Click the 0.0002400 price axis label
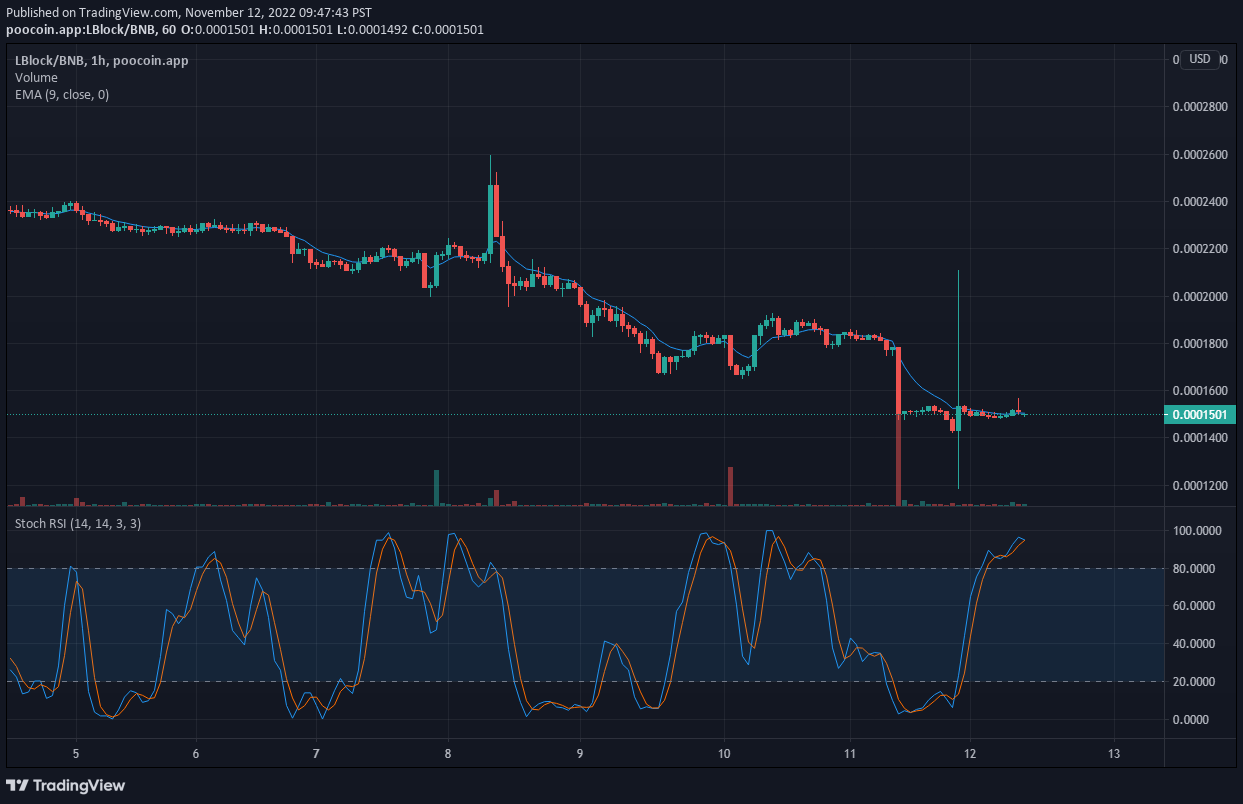The height and width of the screenshot is (804, 1243). [x=1200, y=202]
